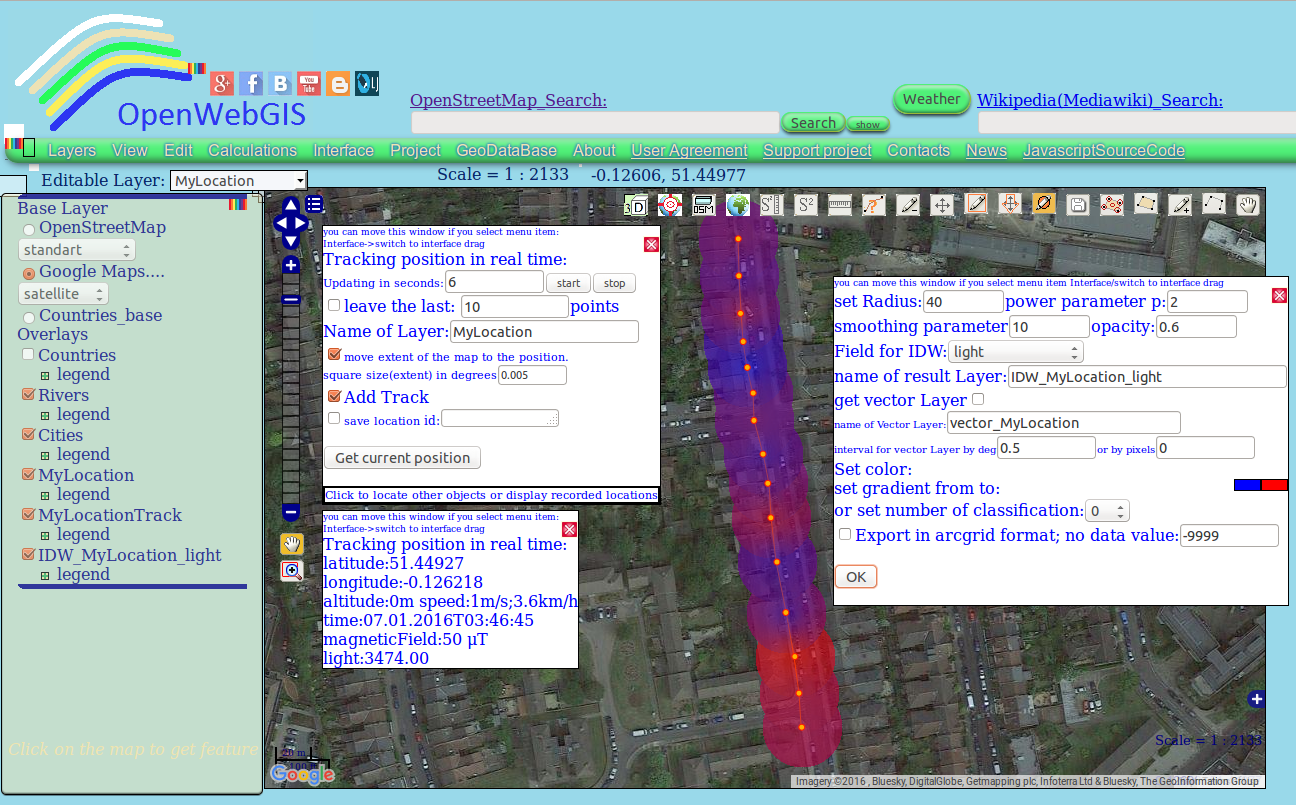Click the start tracking button
This screenshot has width=1296, height=805.
(x=568, y=283)
